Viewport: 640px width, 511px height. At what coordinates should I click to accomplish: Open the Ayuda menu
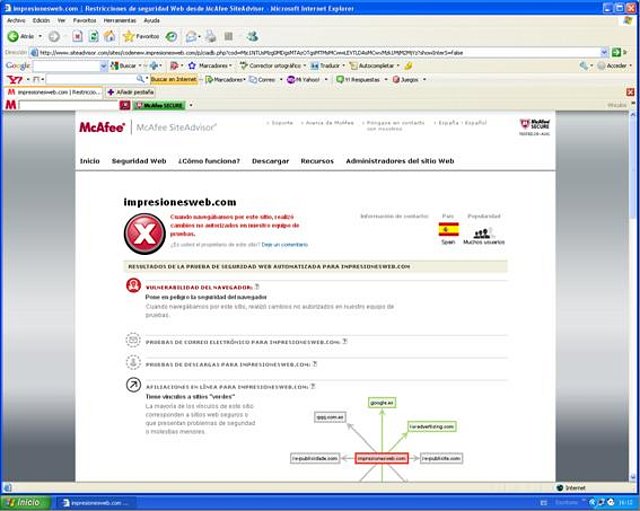click(151, 20)
